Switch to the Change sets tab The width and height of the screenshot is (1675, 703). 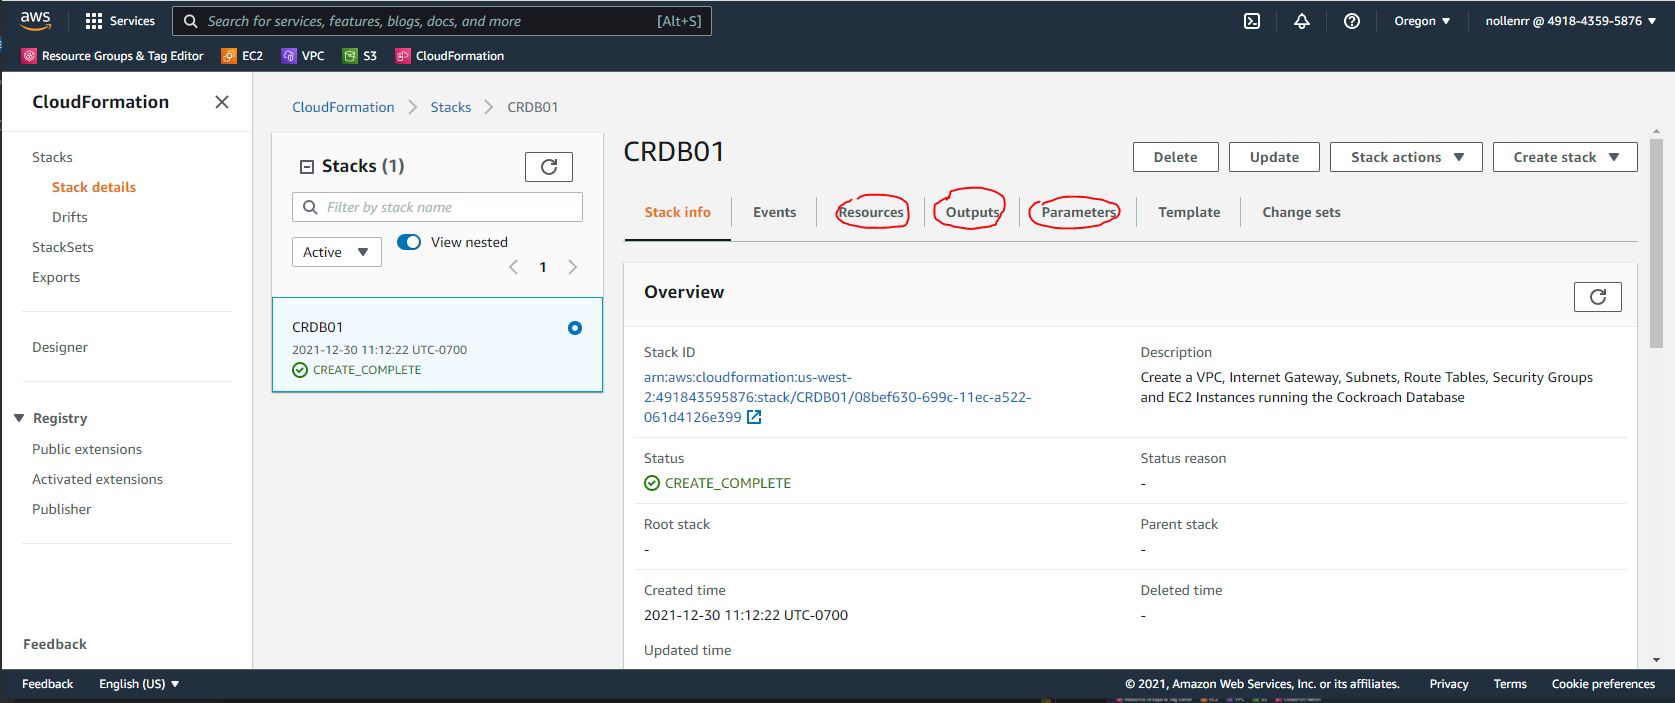pyautogui.click(x=1301, y=212)
